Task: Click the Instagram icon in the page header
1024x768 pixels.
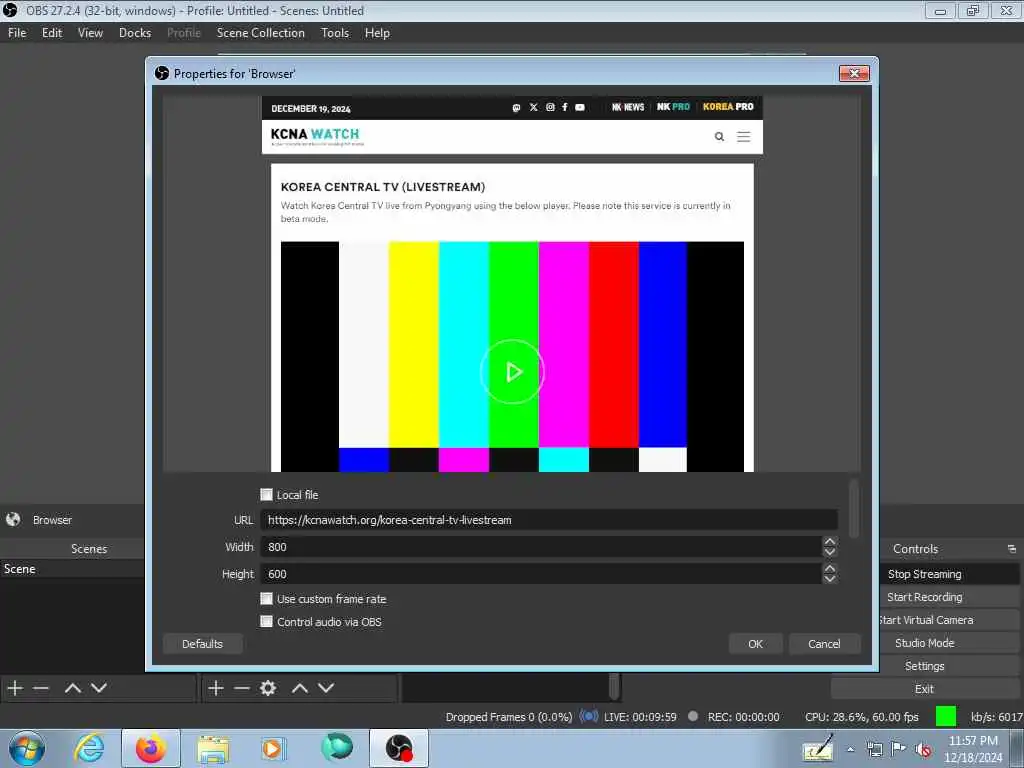Action: point(550,107)
